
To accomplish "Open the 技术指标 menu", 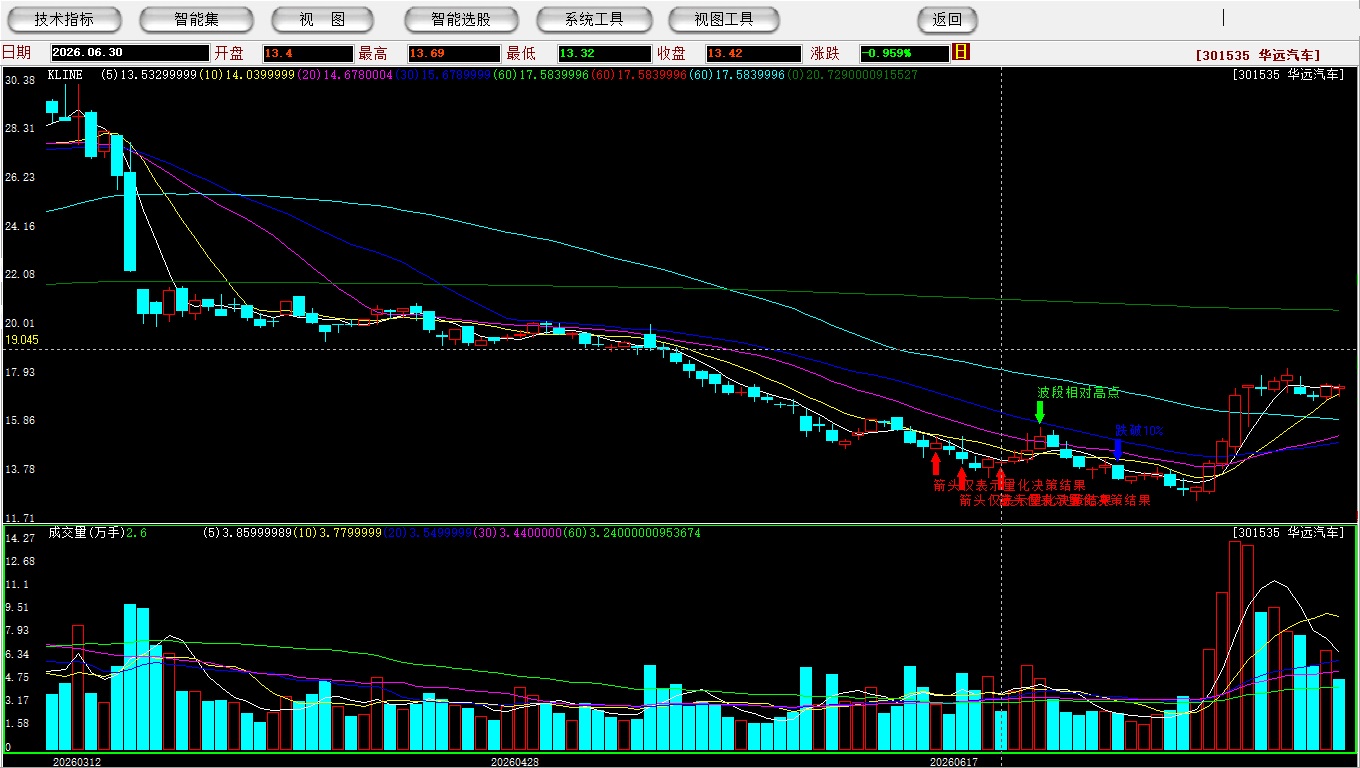I will (x=64, y=19).
